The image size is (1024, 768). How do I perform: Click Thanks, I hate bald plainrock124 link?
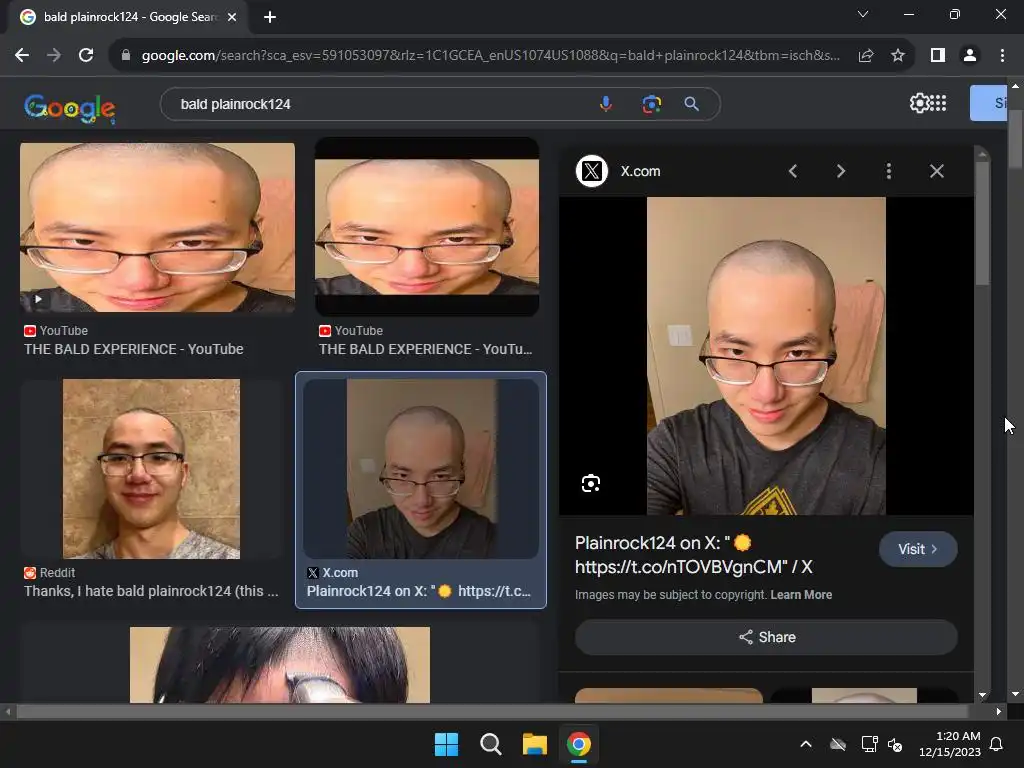click(152, 591)
